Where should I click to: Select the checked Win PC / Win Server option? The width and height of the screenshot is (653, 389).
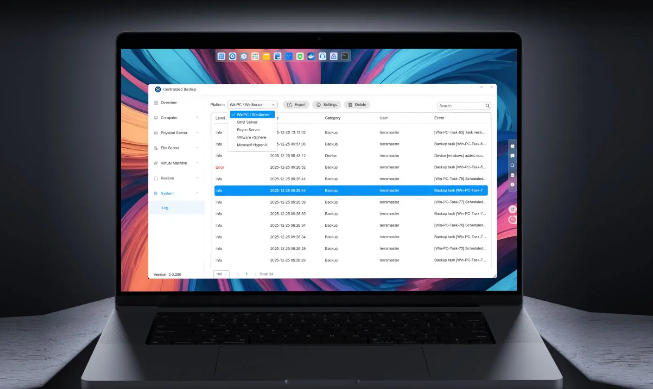click(x=252, y=115)
